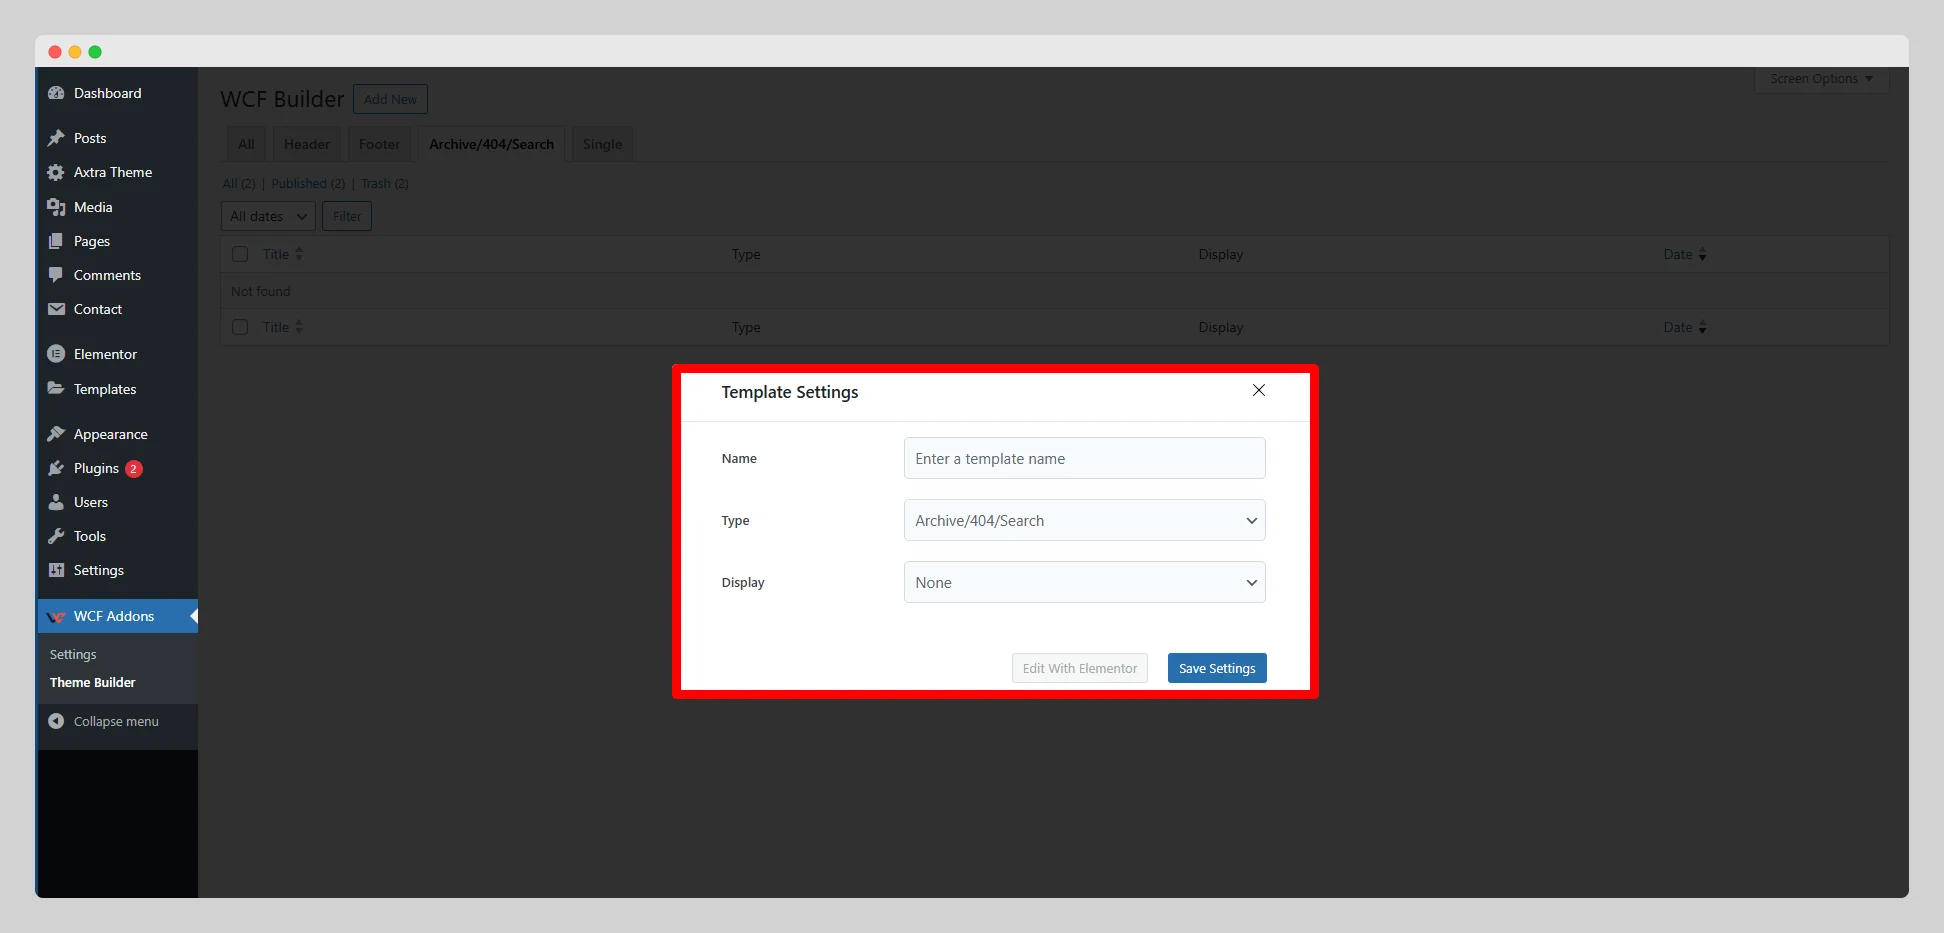Click the WCF Addons logo icon
The image size is (1944, 933).
point(56,617)
